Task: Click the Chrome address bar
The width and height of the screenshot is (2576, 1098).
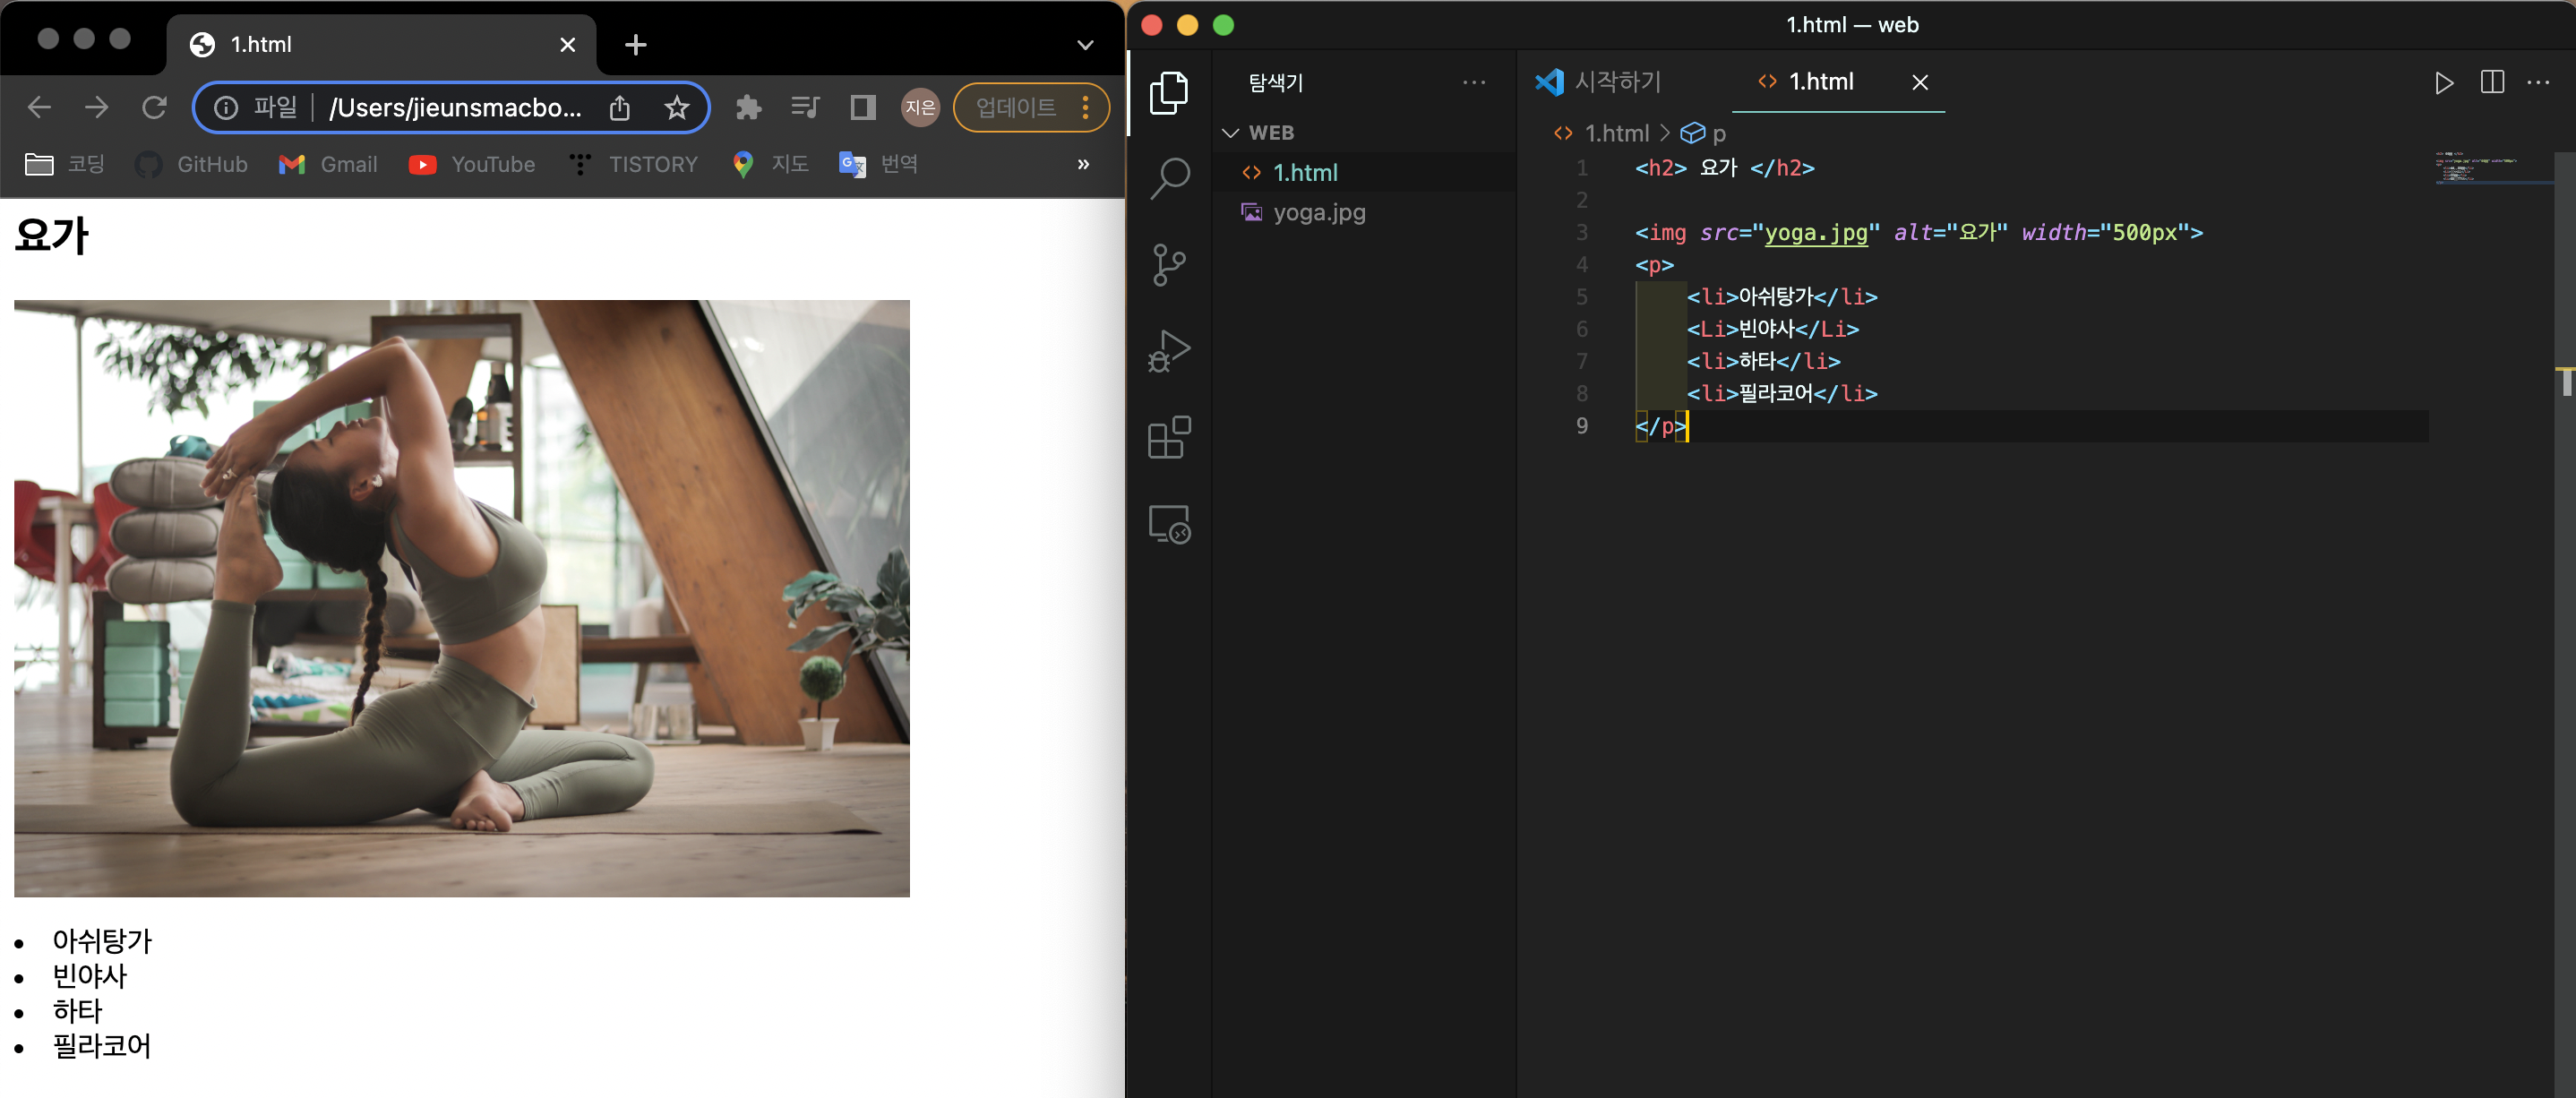Action: [x=455, y=108]
